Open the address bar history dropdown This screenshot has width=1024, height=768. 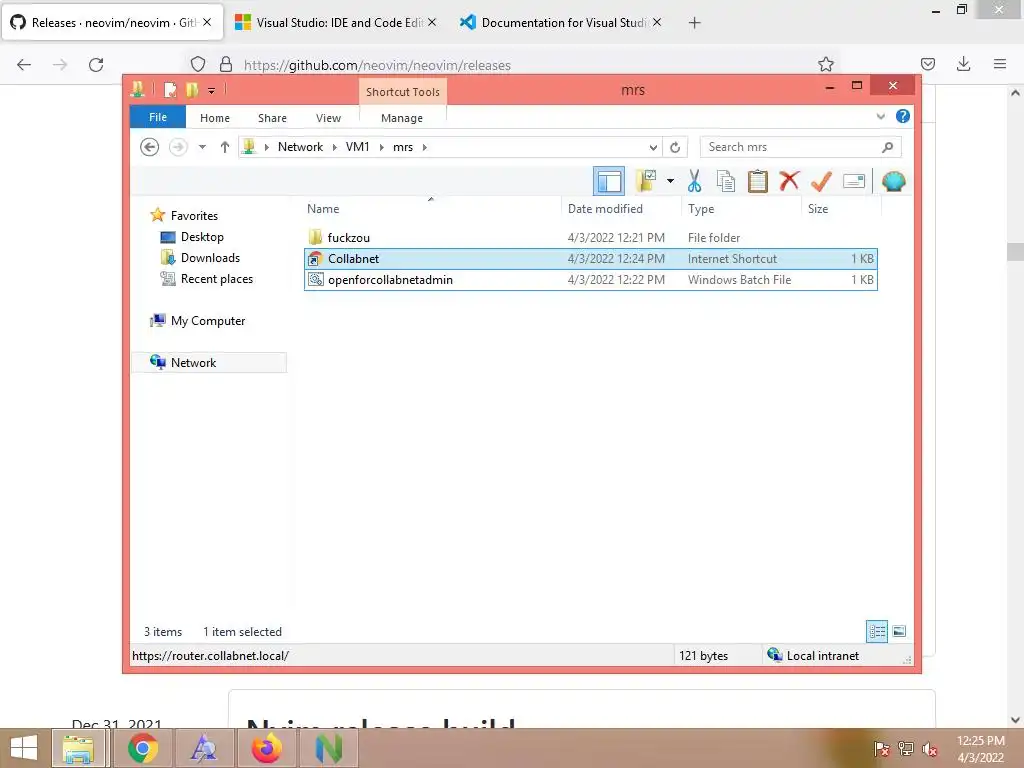pos(653,147)
